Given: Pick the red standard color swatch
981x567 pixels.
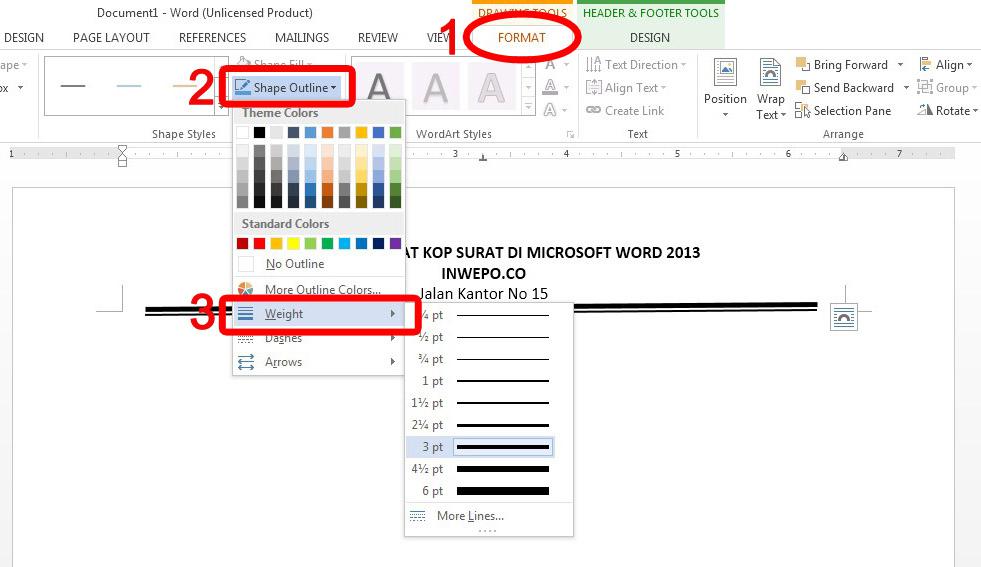Looking at the screenshot, I should [x=260, y=243].
